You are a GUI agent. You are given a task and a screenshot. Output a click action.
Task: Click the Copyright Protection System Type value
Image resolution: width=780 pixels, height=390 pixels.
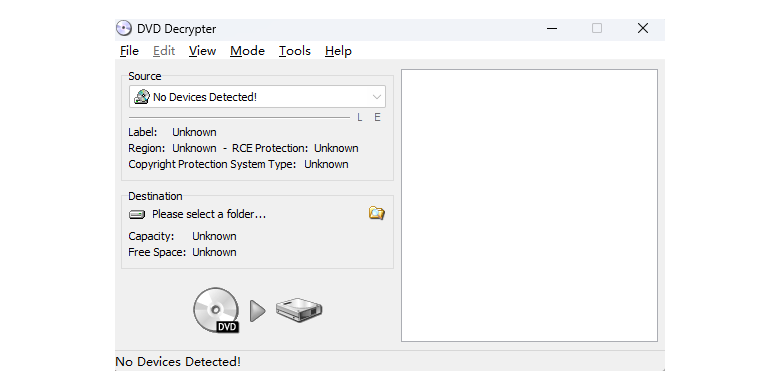326,164
